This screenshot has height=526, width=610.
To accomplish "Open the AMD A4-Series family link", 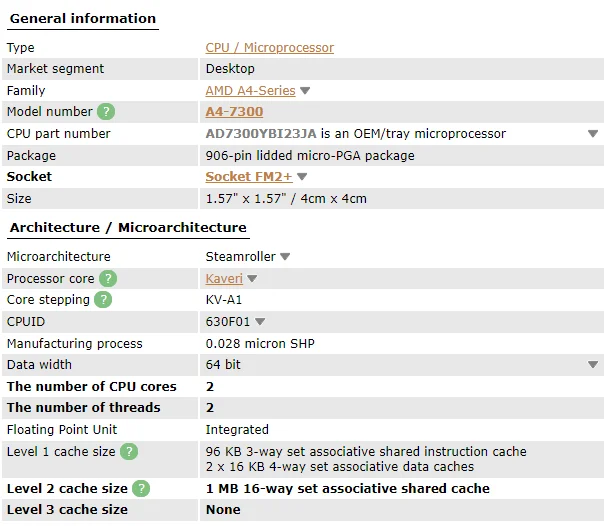I will [250, 90].
